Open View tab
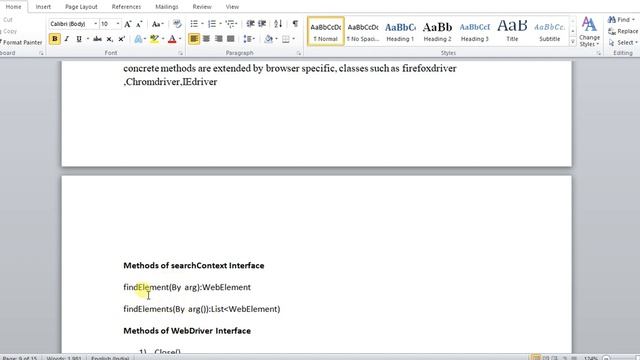The width and height of the screenshot is (640, 360). [232, 7]
